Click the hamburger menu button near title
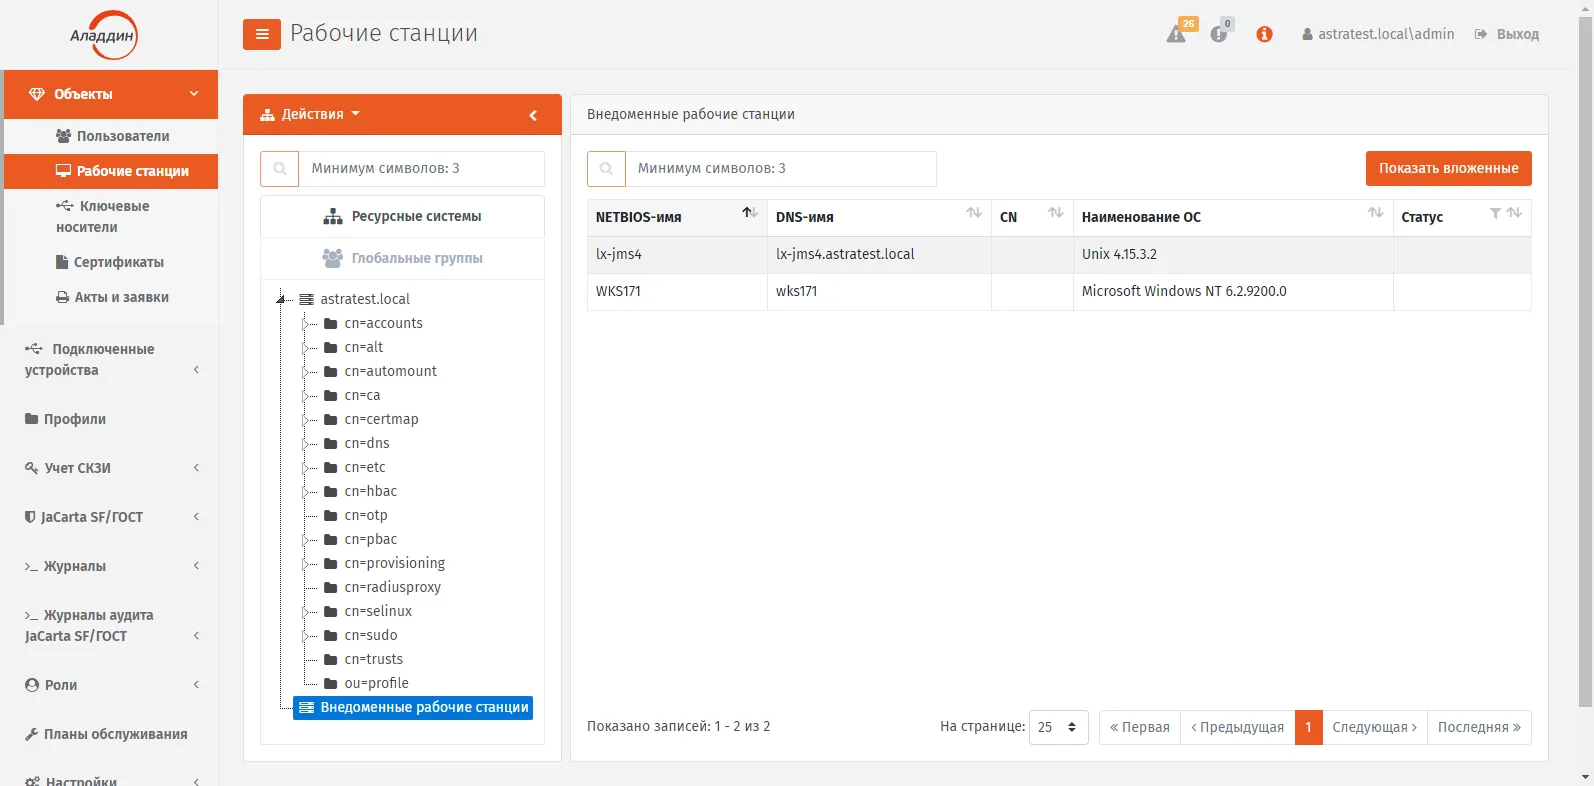 coord(261,34)
